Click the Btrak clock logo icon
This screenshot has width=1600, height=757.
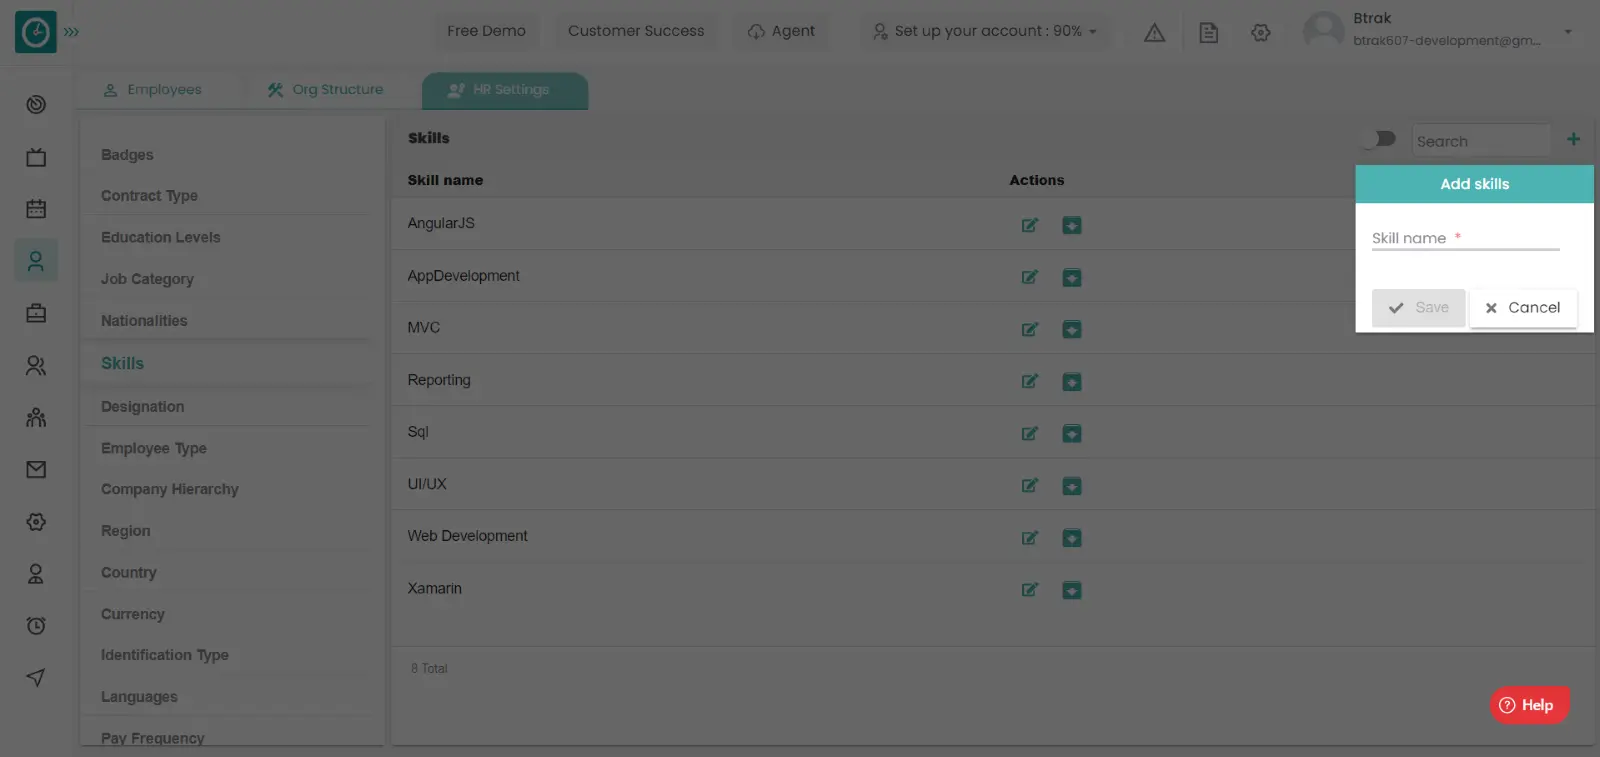[x=36, y=32]
